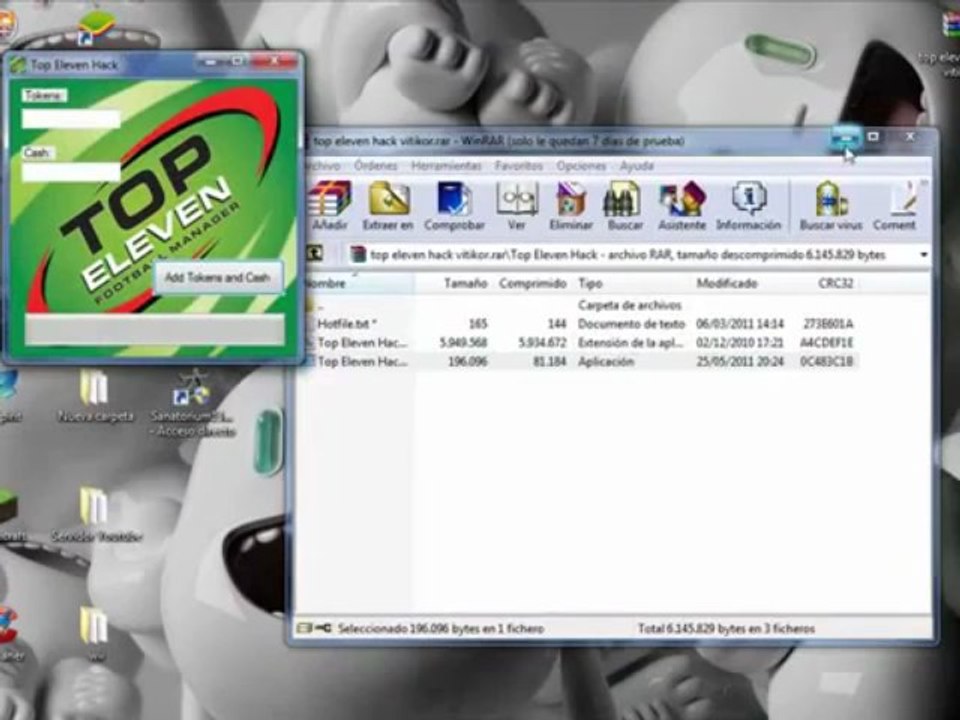This screenshot has height=720, width=960.
Task: Select the parent folder row (Carpeta de archivos)
Action: tap(580, 305)
